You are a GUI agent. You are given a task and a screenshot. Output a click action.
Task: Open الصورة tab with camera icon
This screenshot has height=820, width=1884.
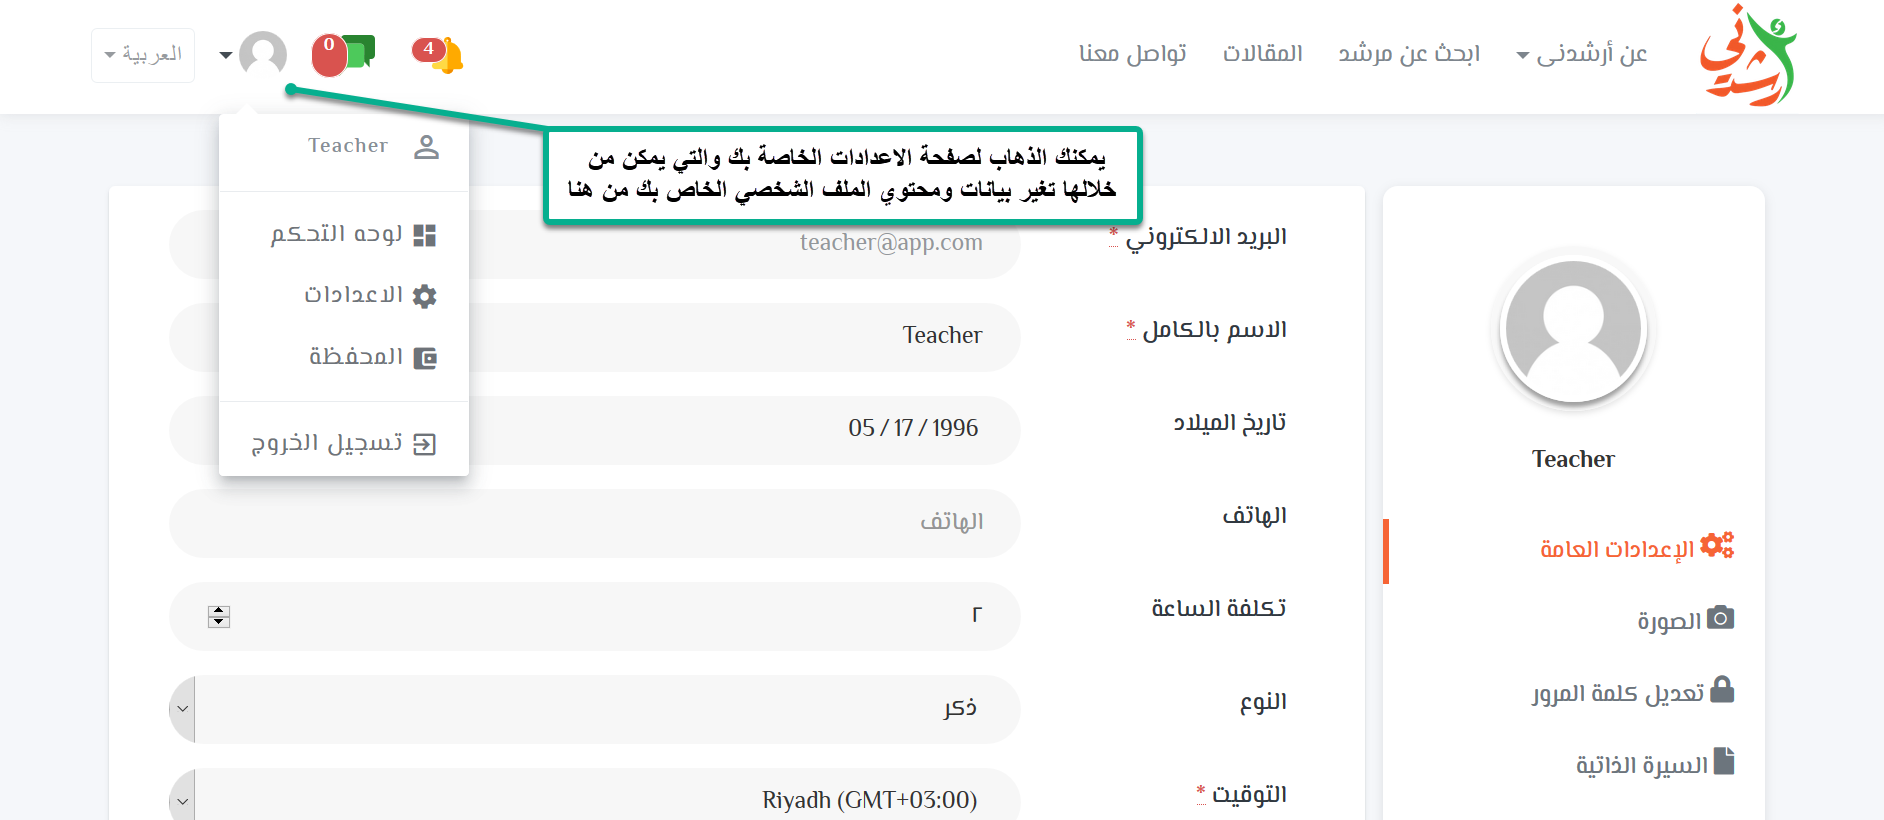(x=1684, y=620)
